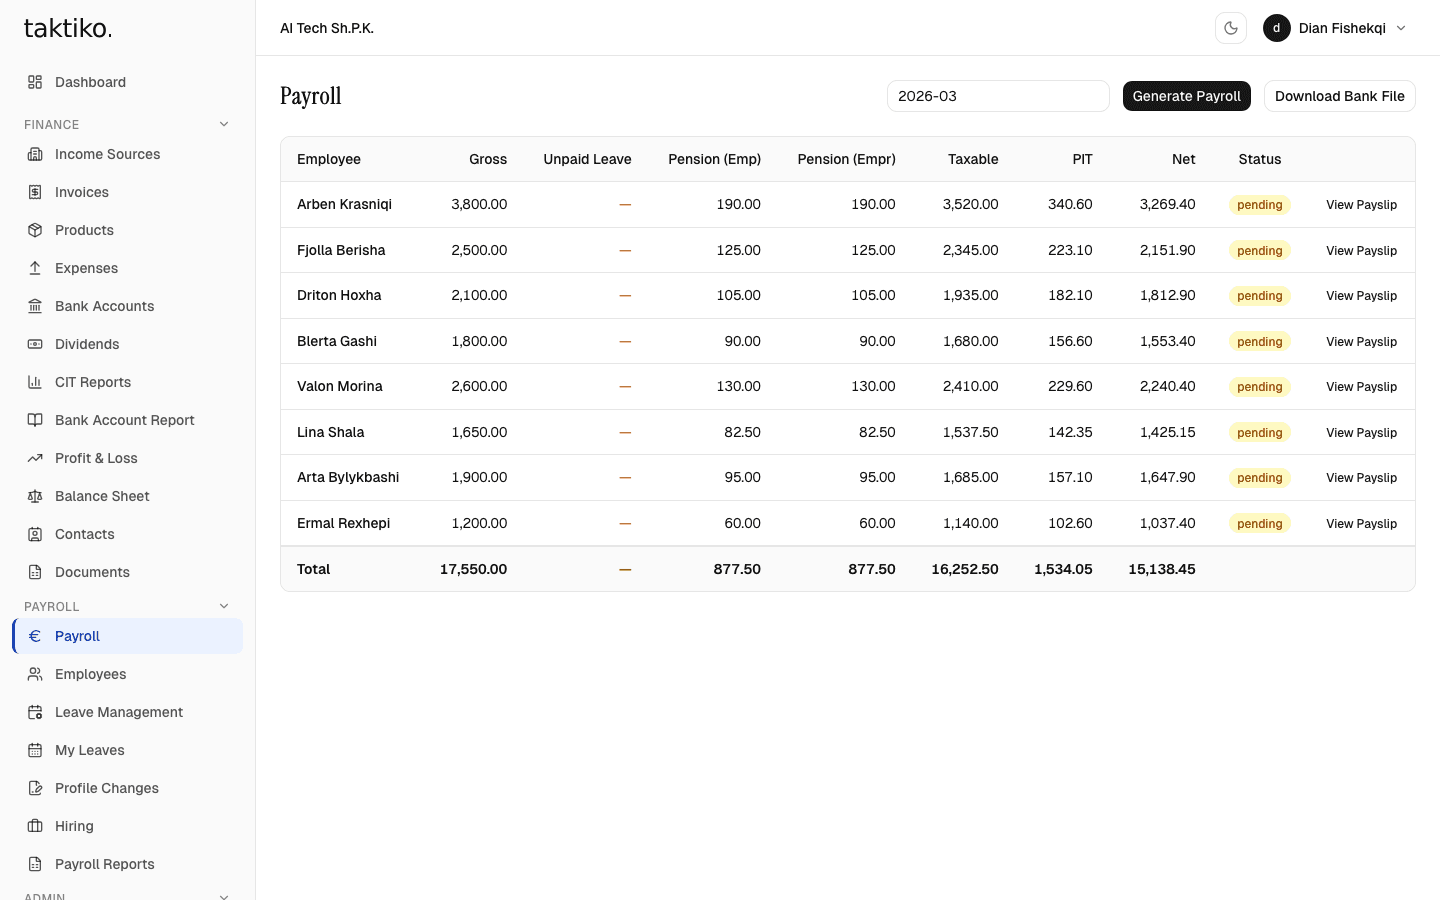Click the 2026-03 month input field
The image size is (1440, 900).
(997, 96)
